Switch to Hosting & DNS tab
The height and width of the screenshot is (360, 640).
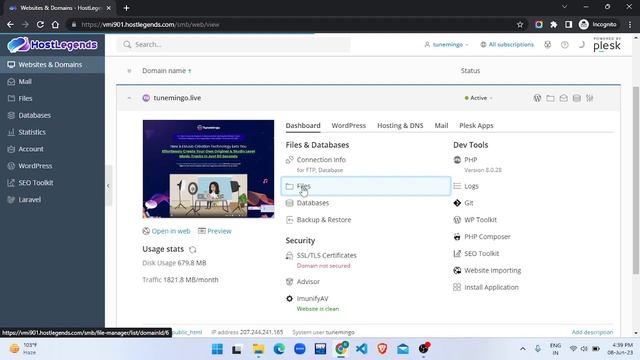coord(400,126)
